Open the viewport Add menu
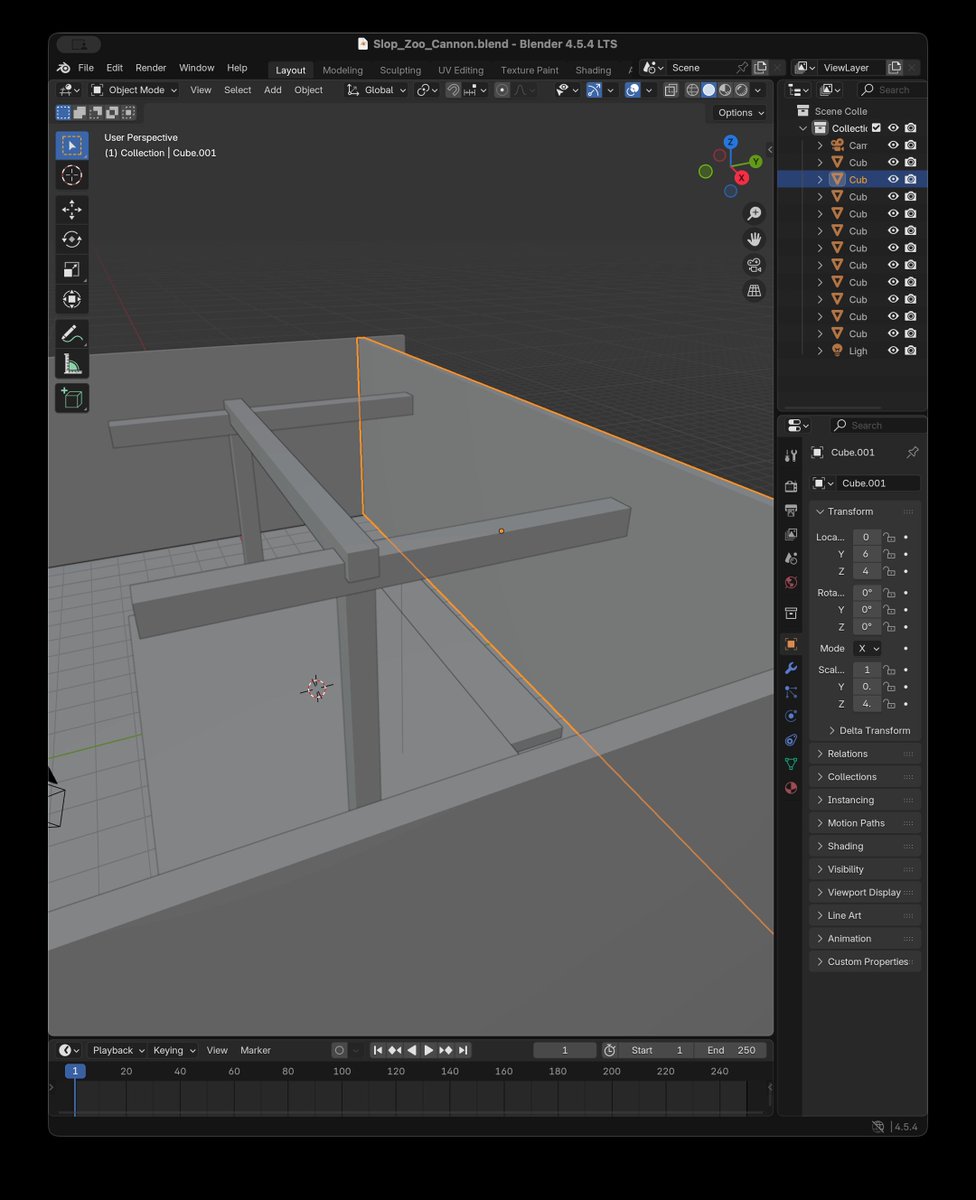Screen dimensions: 976x1200 273,90
